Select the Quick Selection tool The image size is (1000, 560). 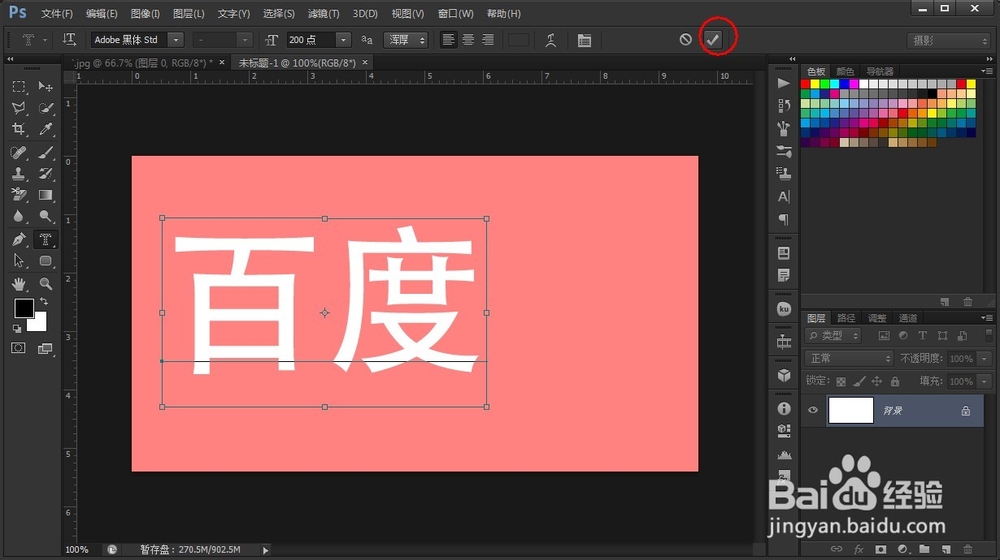click(x=45, y=108)
